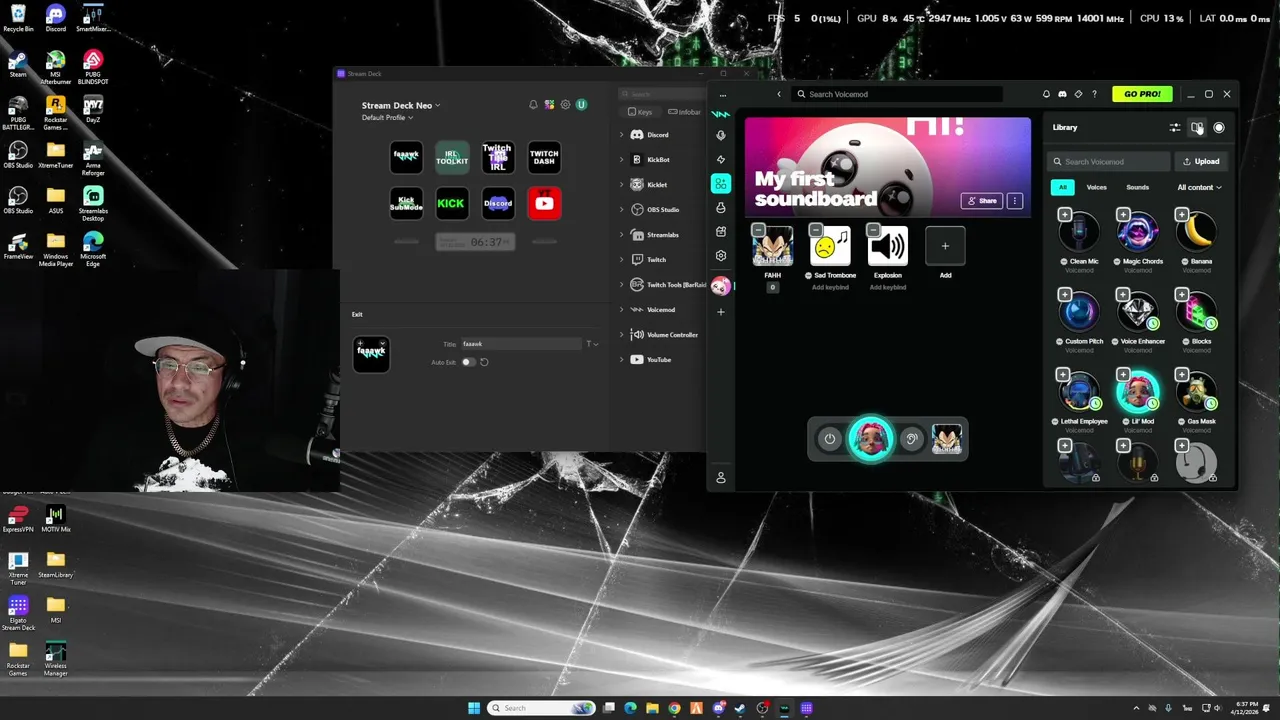
Task: Switch to Sounds tab in Library
Action: pyautogui.click(x=1138, y=187)
